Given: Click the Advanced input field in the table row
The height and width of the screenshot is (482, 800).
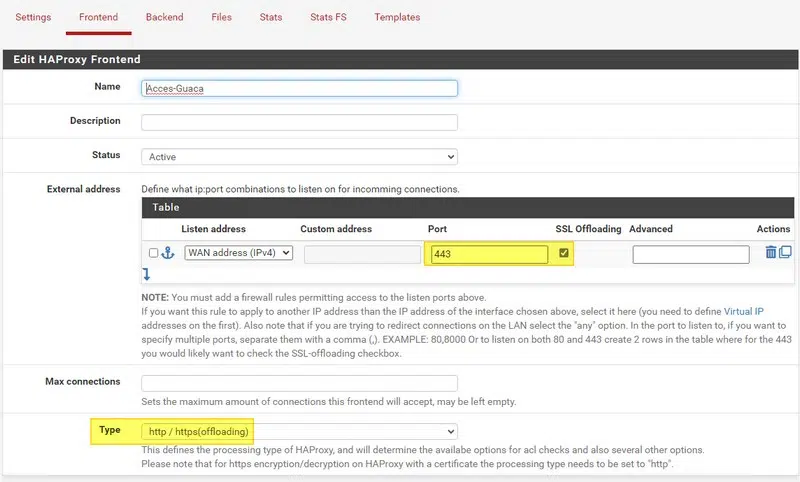Looking at the screenshot, I should (691, 254).
